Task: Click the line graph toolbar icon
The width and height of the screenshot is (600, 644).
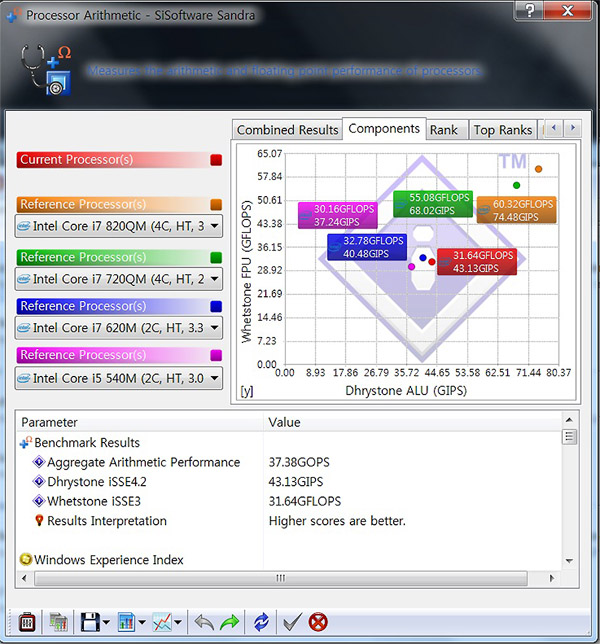Action: click(x=162, y=622)
